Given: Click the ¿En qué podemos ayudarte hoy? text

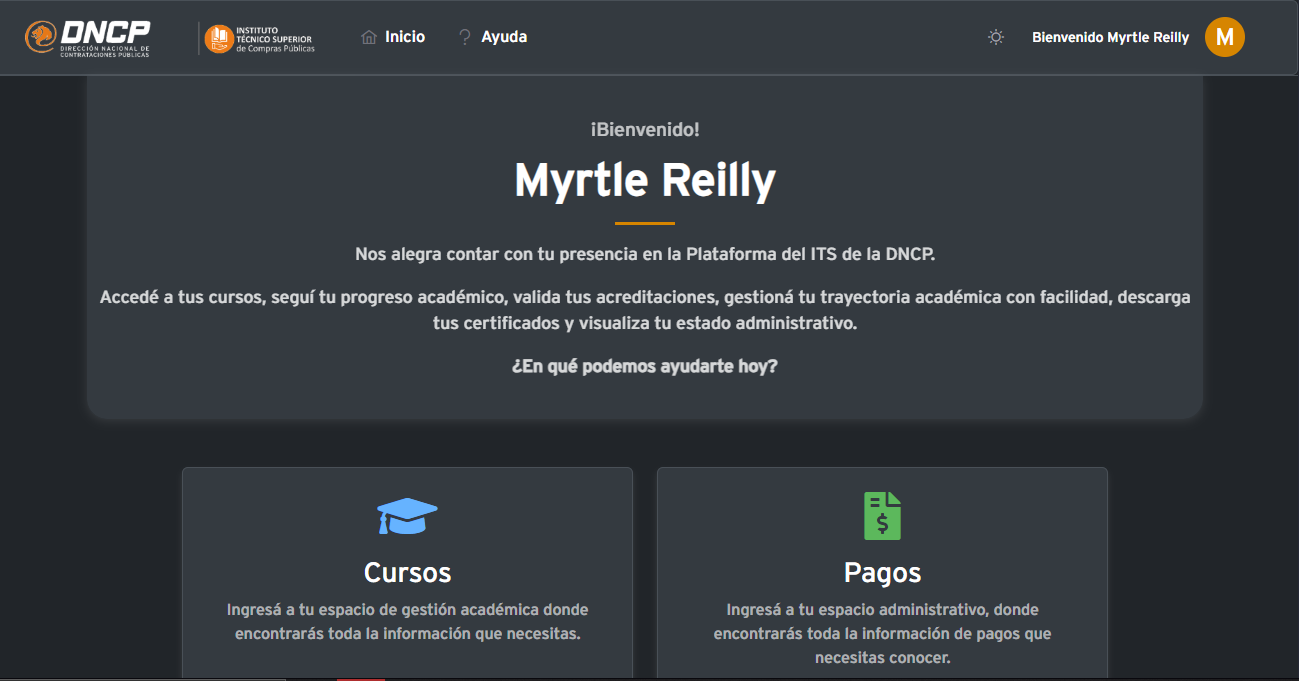Looking at the screenshot, I should [x=645, y=366].
